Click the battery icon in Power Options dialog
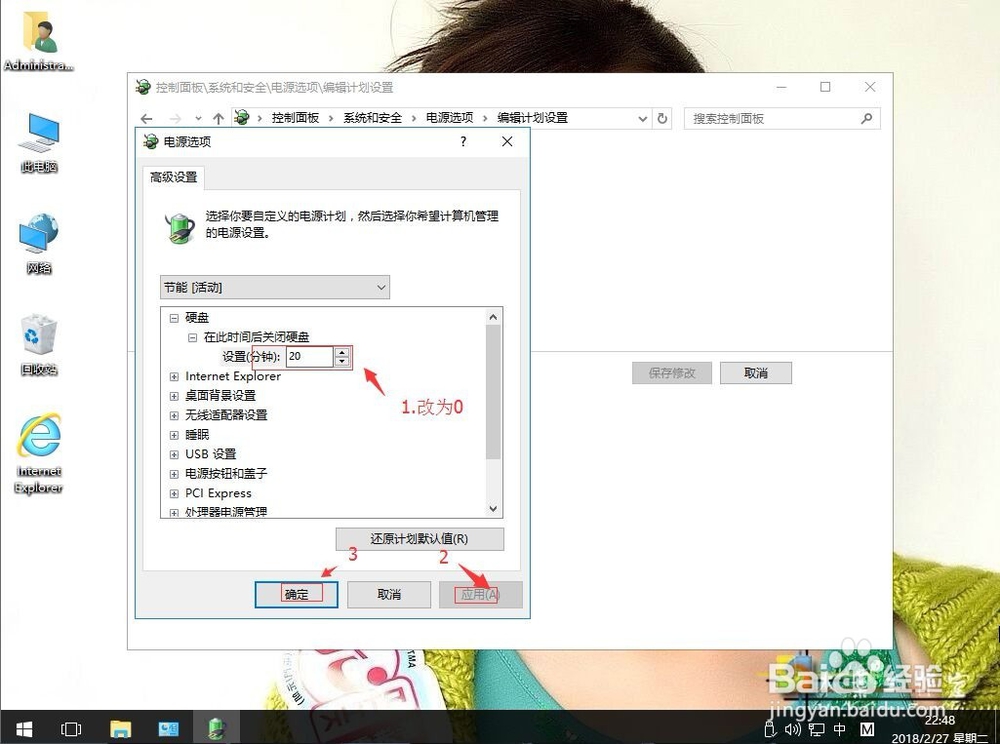 tap(179, 228)
